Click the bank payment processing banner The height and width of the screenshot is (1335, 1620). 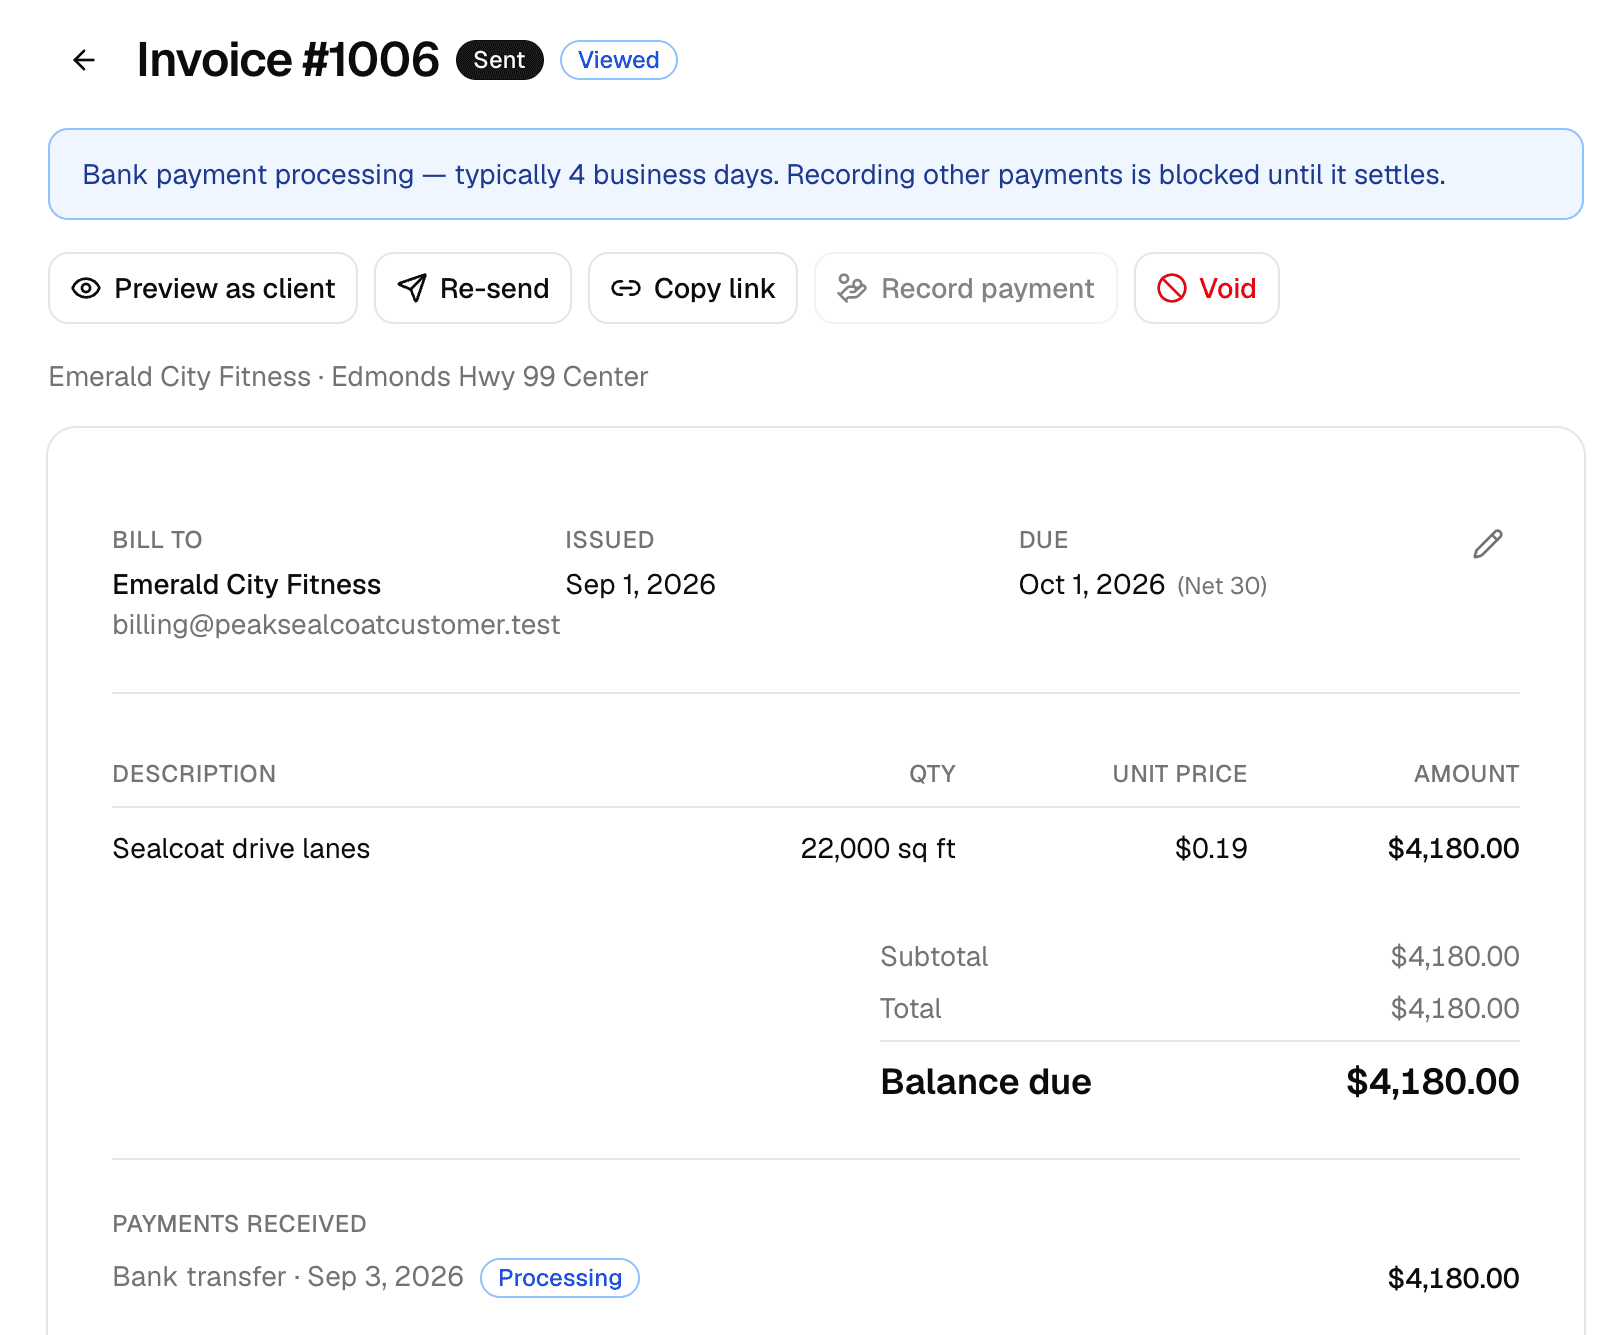pyautogui.click(x=816, y=174)
